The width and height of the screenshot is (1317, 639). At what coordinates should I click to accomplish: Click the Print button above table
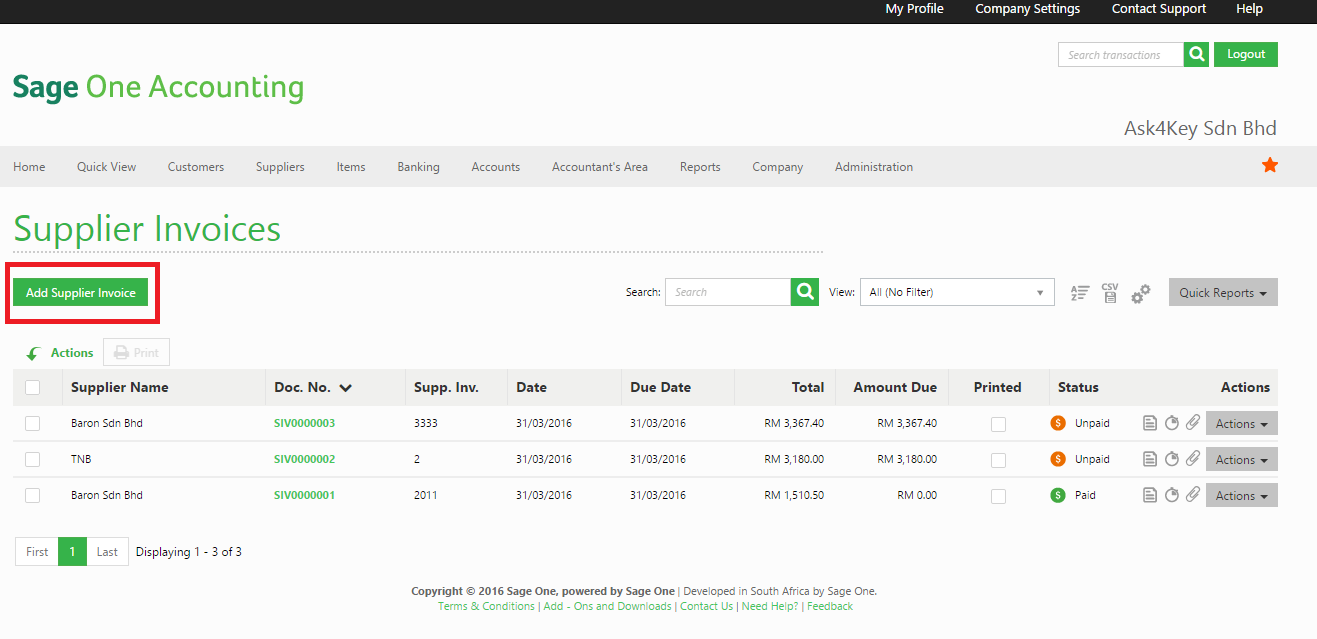point(137,352)
